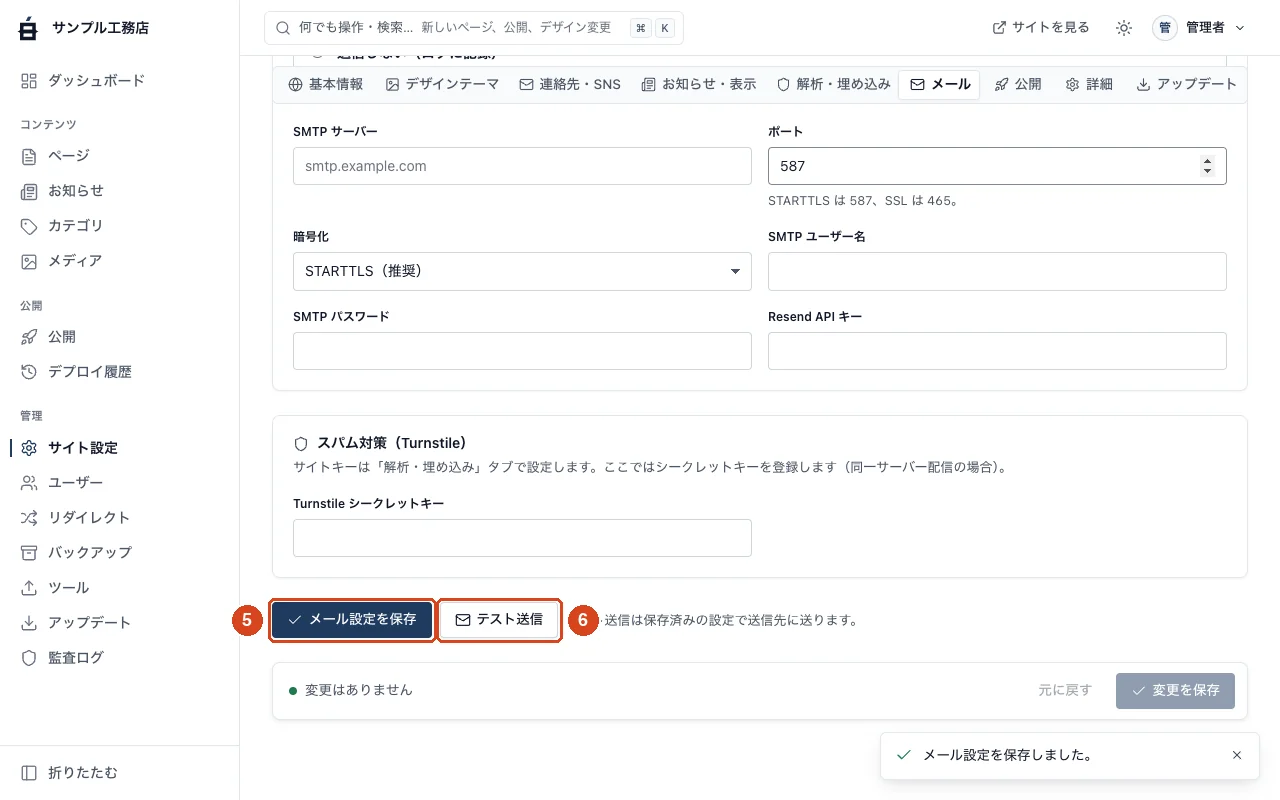This screenshot has height=800, width=1280.
Task: Open the 暗号化 STARTTLS dropdown
Action: click(x=522, y=271)
